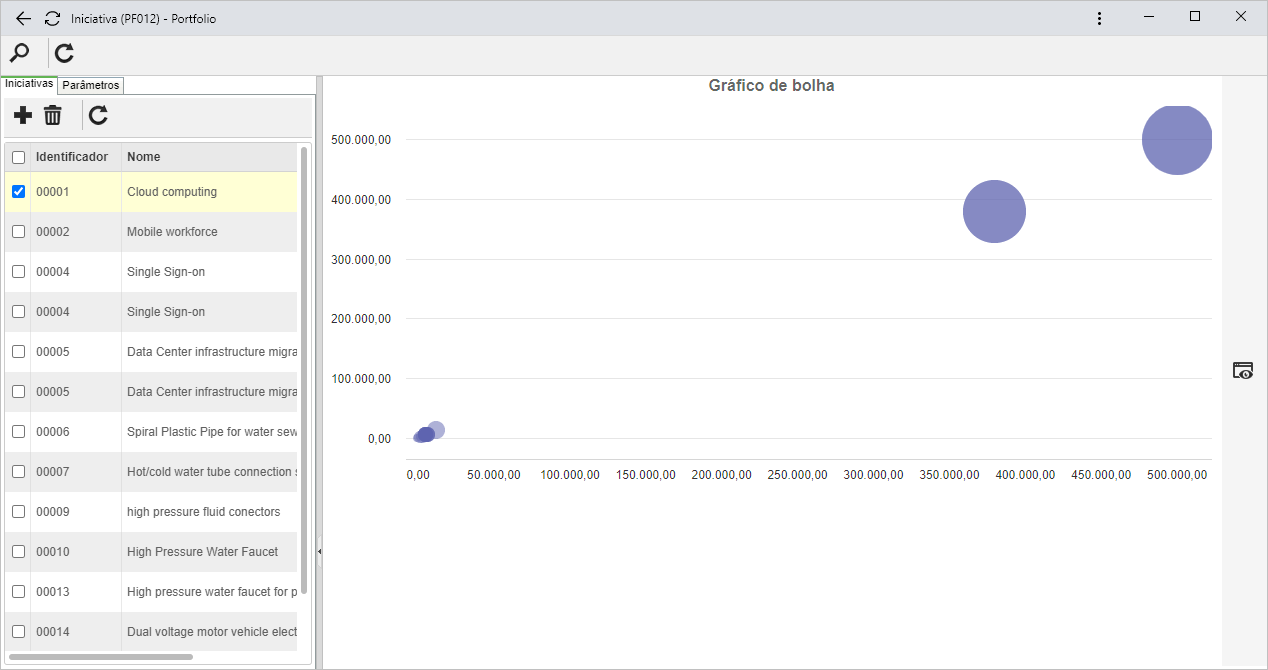The image size is (1268, 670).
Task: Check the Mobile workforce row checkbox
Action: (18, 231)
